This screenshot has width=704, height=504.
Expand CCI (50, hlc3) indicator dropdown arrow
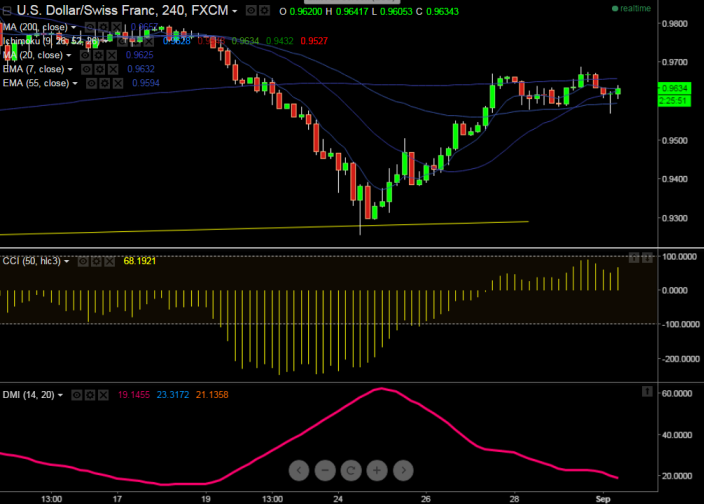click(66, 262)
